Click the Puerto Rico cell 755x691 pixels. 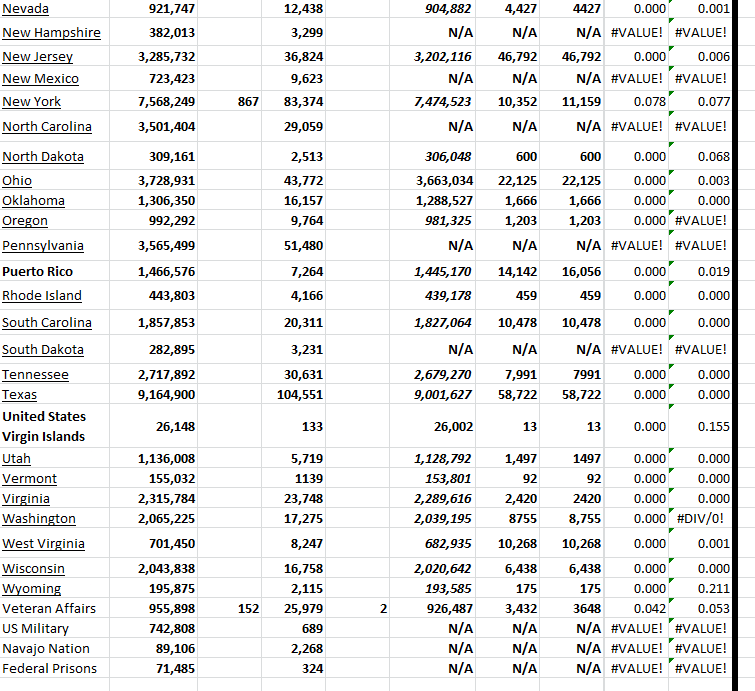(x=37, y=271)
